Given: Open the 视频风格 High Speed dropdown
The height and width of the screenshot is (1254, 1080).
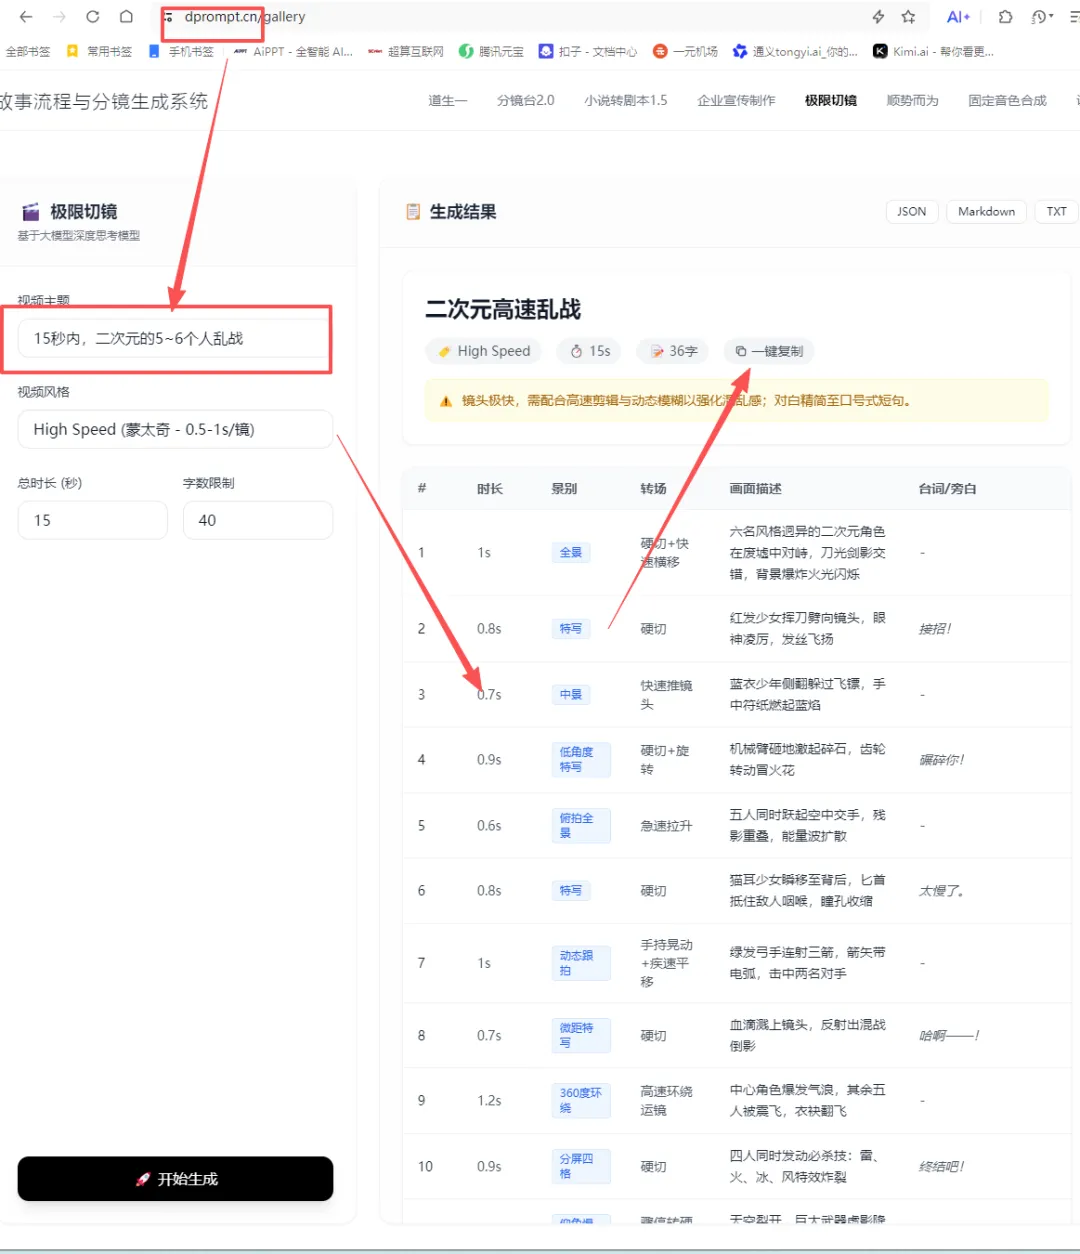Looking at the screenshot, I should (x=175, y=430).
